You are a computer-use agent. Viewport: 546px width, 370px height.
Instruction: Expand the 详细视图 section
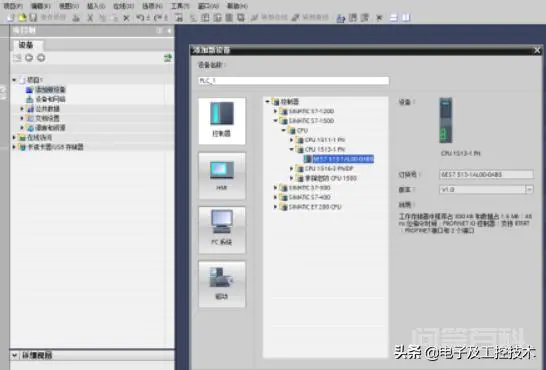[x=14, y=355]
